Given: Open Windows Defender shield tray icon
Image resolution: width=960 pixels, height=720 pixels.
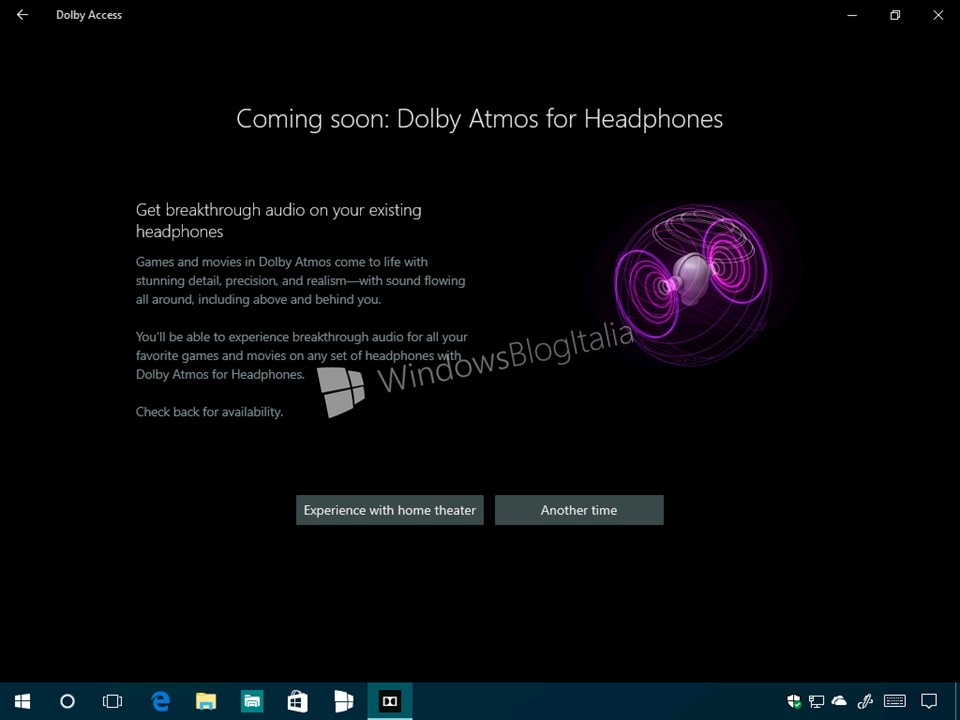Looking at the screenshot, I should coord(794,701).
